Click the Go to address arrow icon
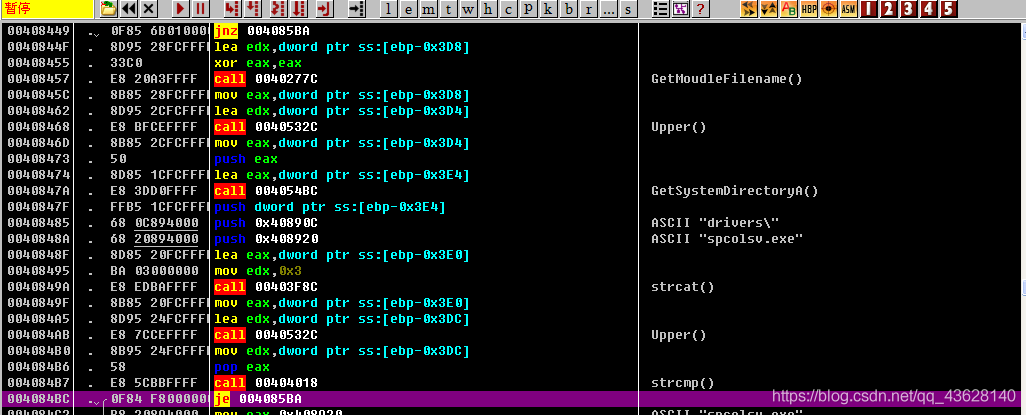Image resolution: width=1026 pixels, height=415 pixels. pyautogui.click(x=355, y=9)
